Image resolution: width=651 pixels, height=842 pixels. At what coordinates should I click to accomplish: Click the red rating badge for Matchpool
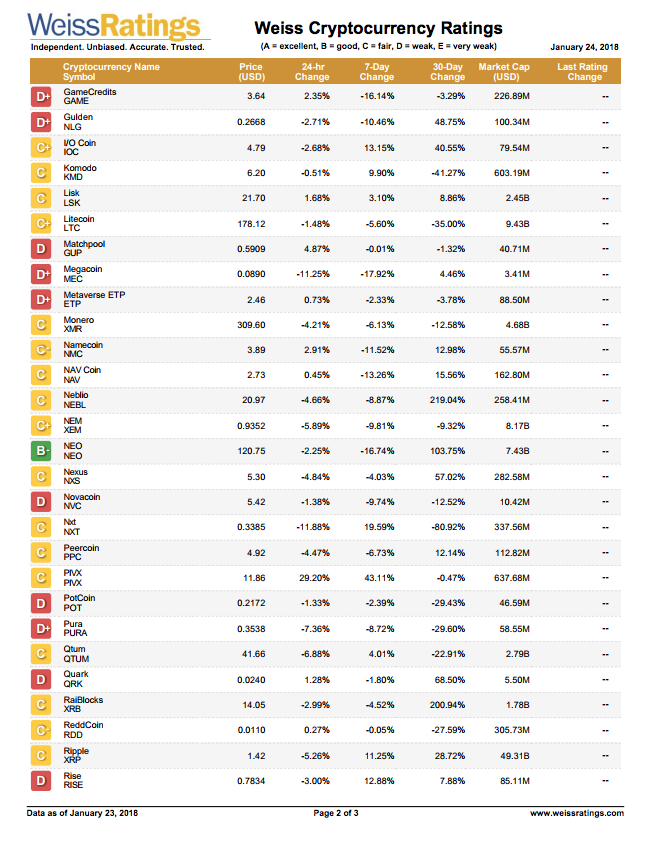point(42,248)
